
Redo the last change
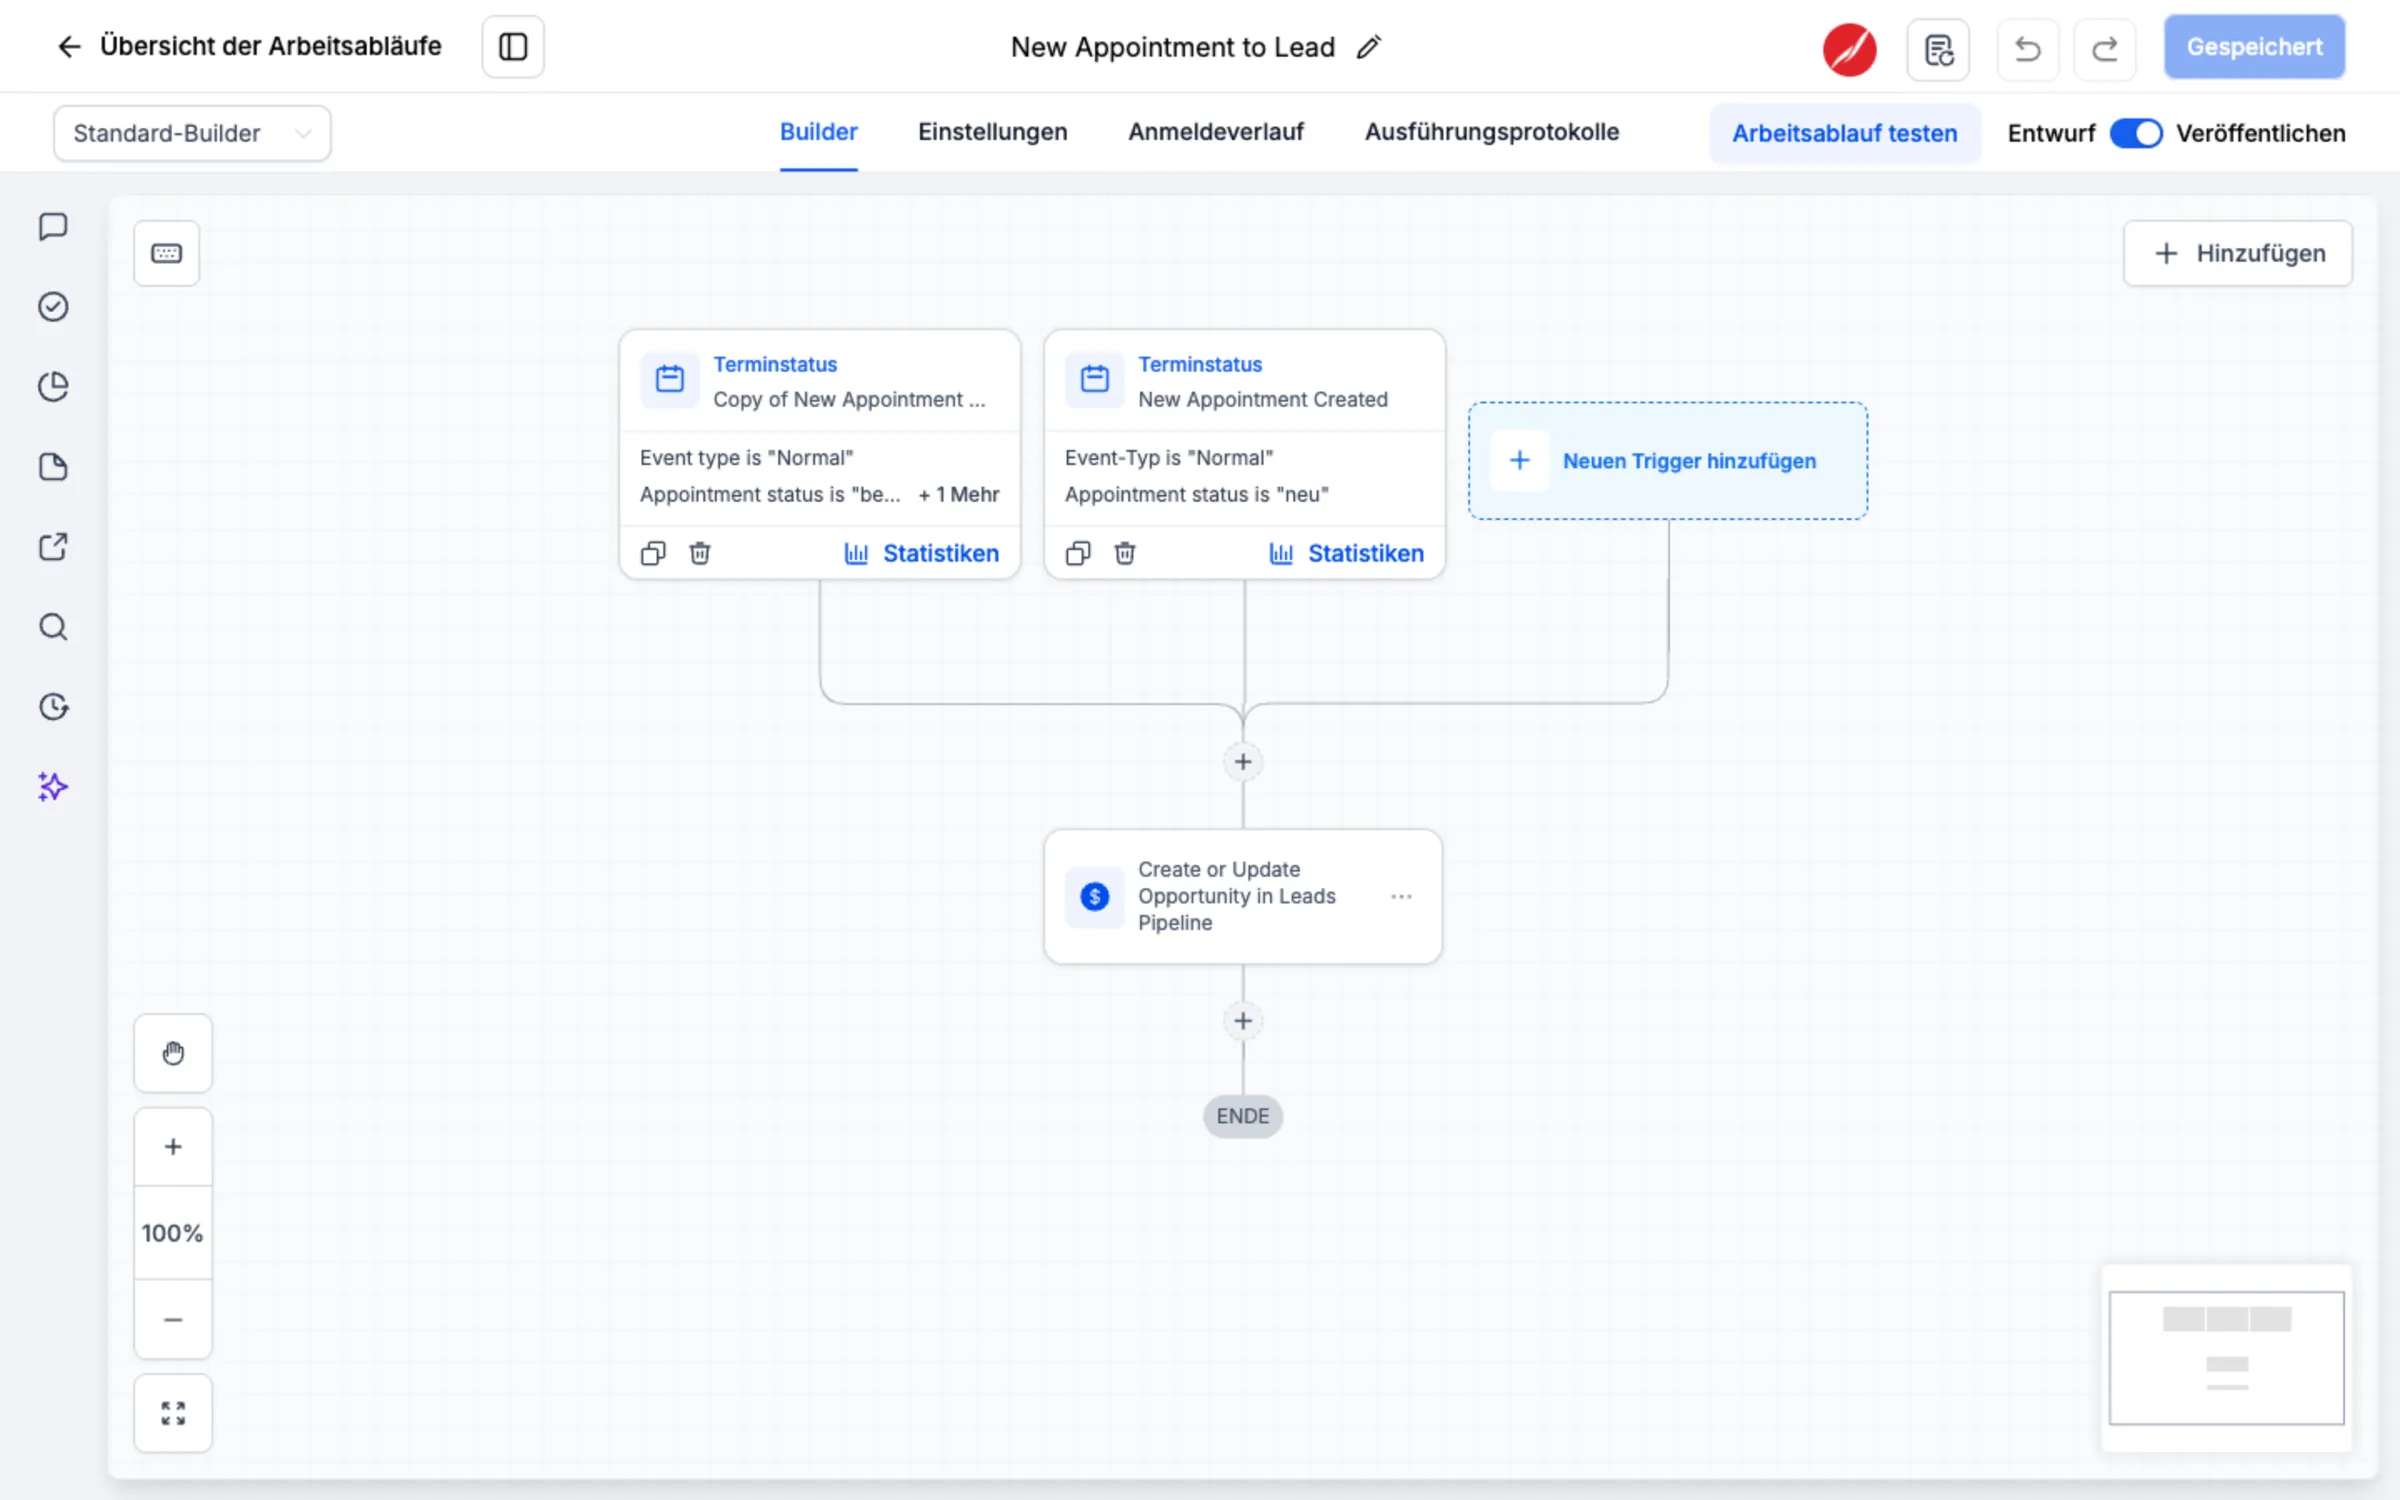pos(2105,49)
